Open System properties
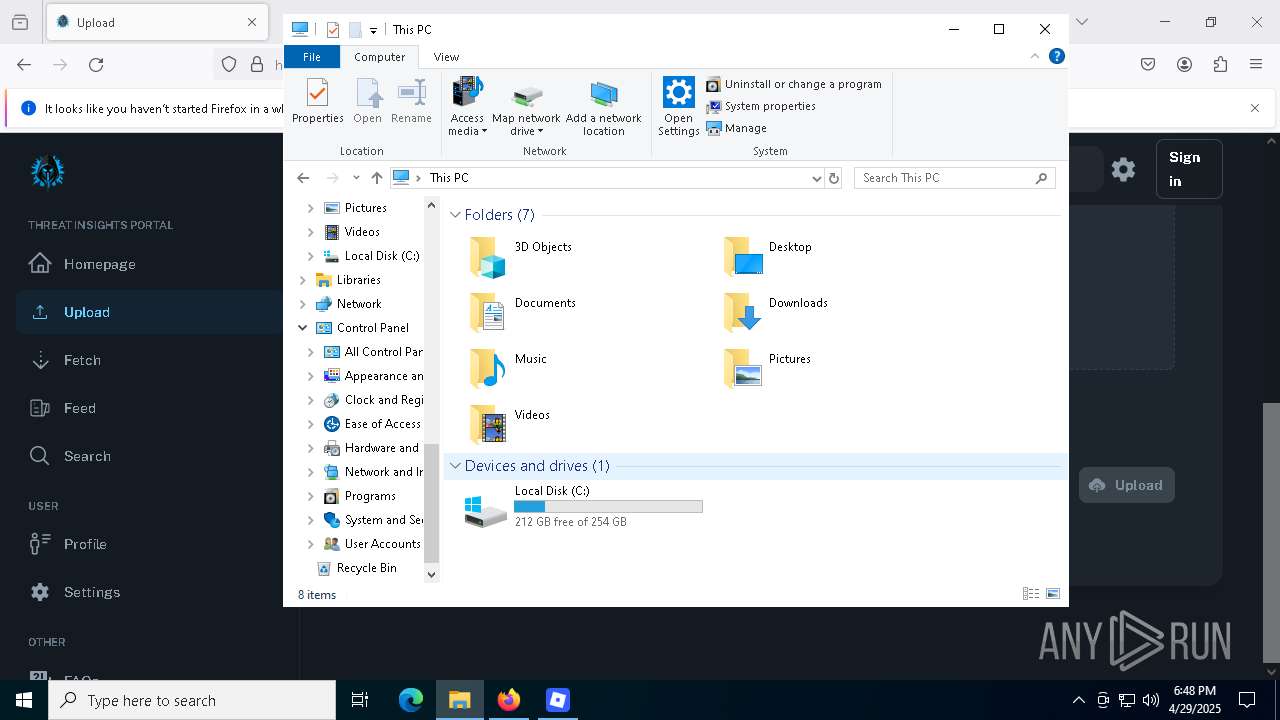 tap(761, 106)
